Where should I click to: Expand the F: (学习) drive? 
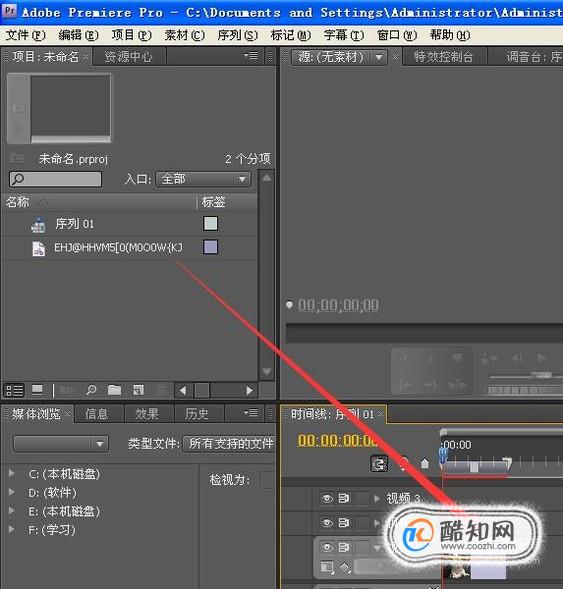click(12, 529)
